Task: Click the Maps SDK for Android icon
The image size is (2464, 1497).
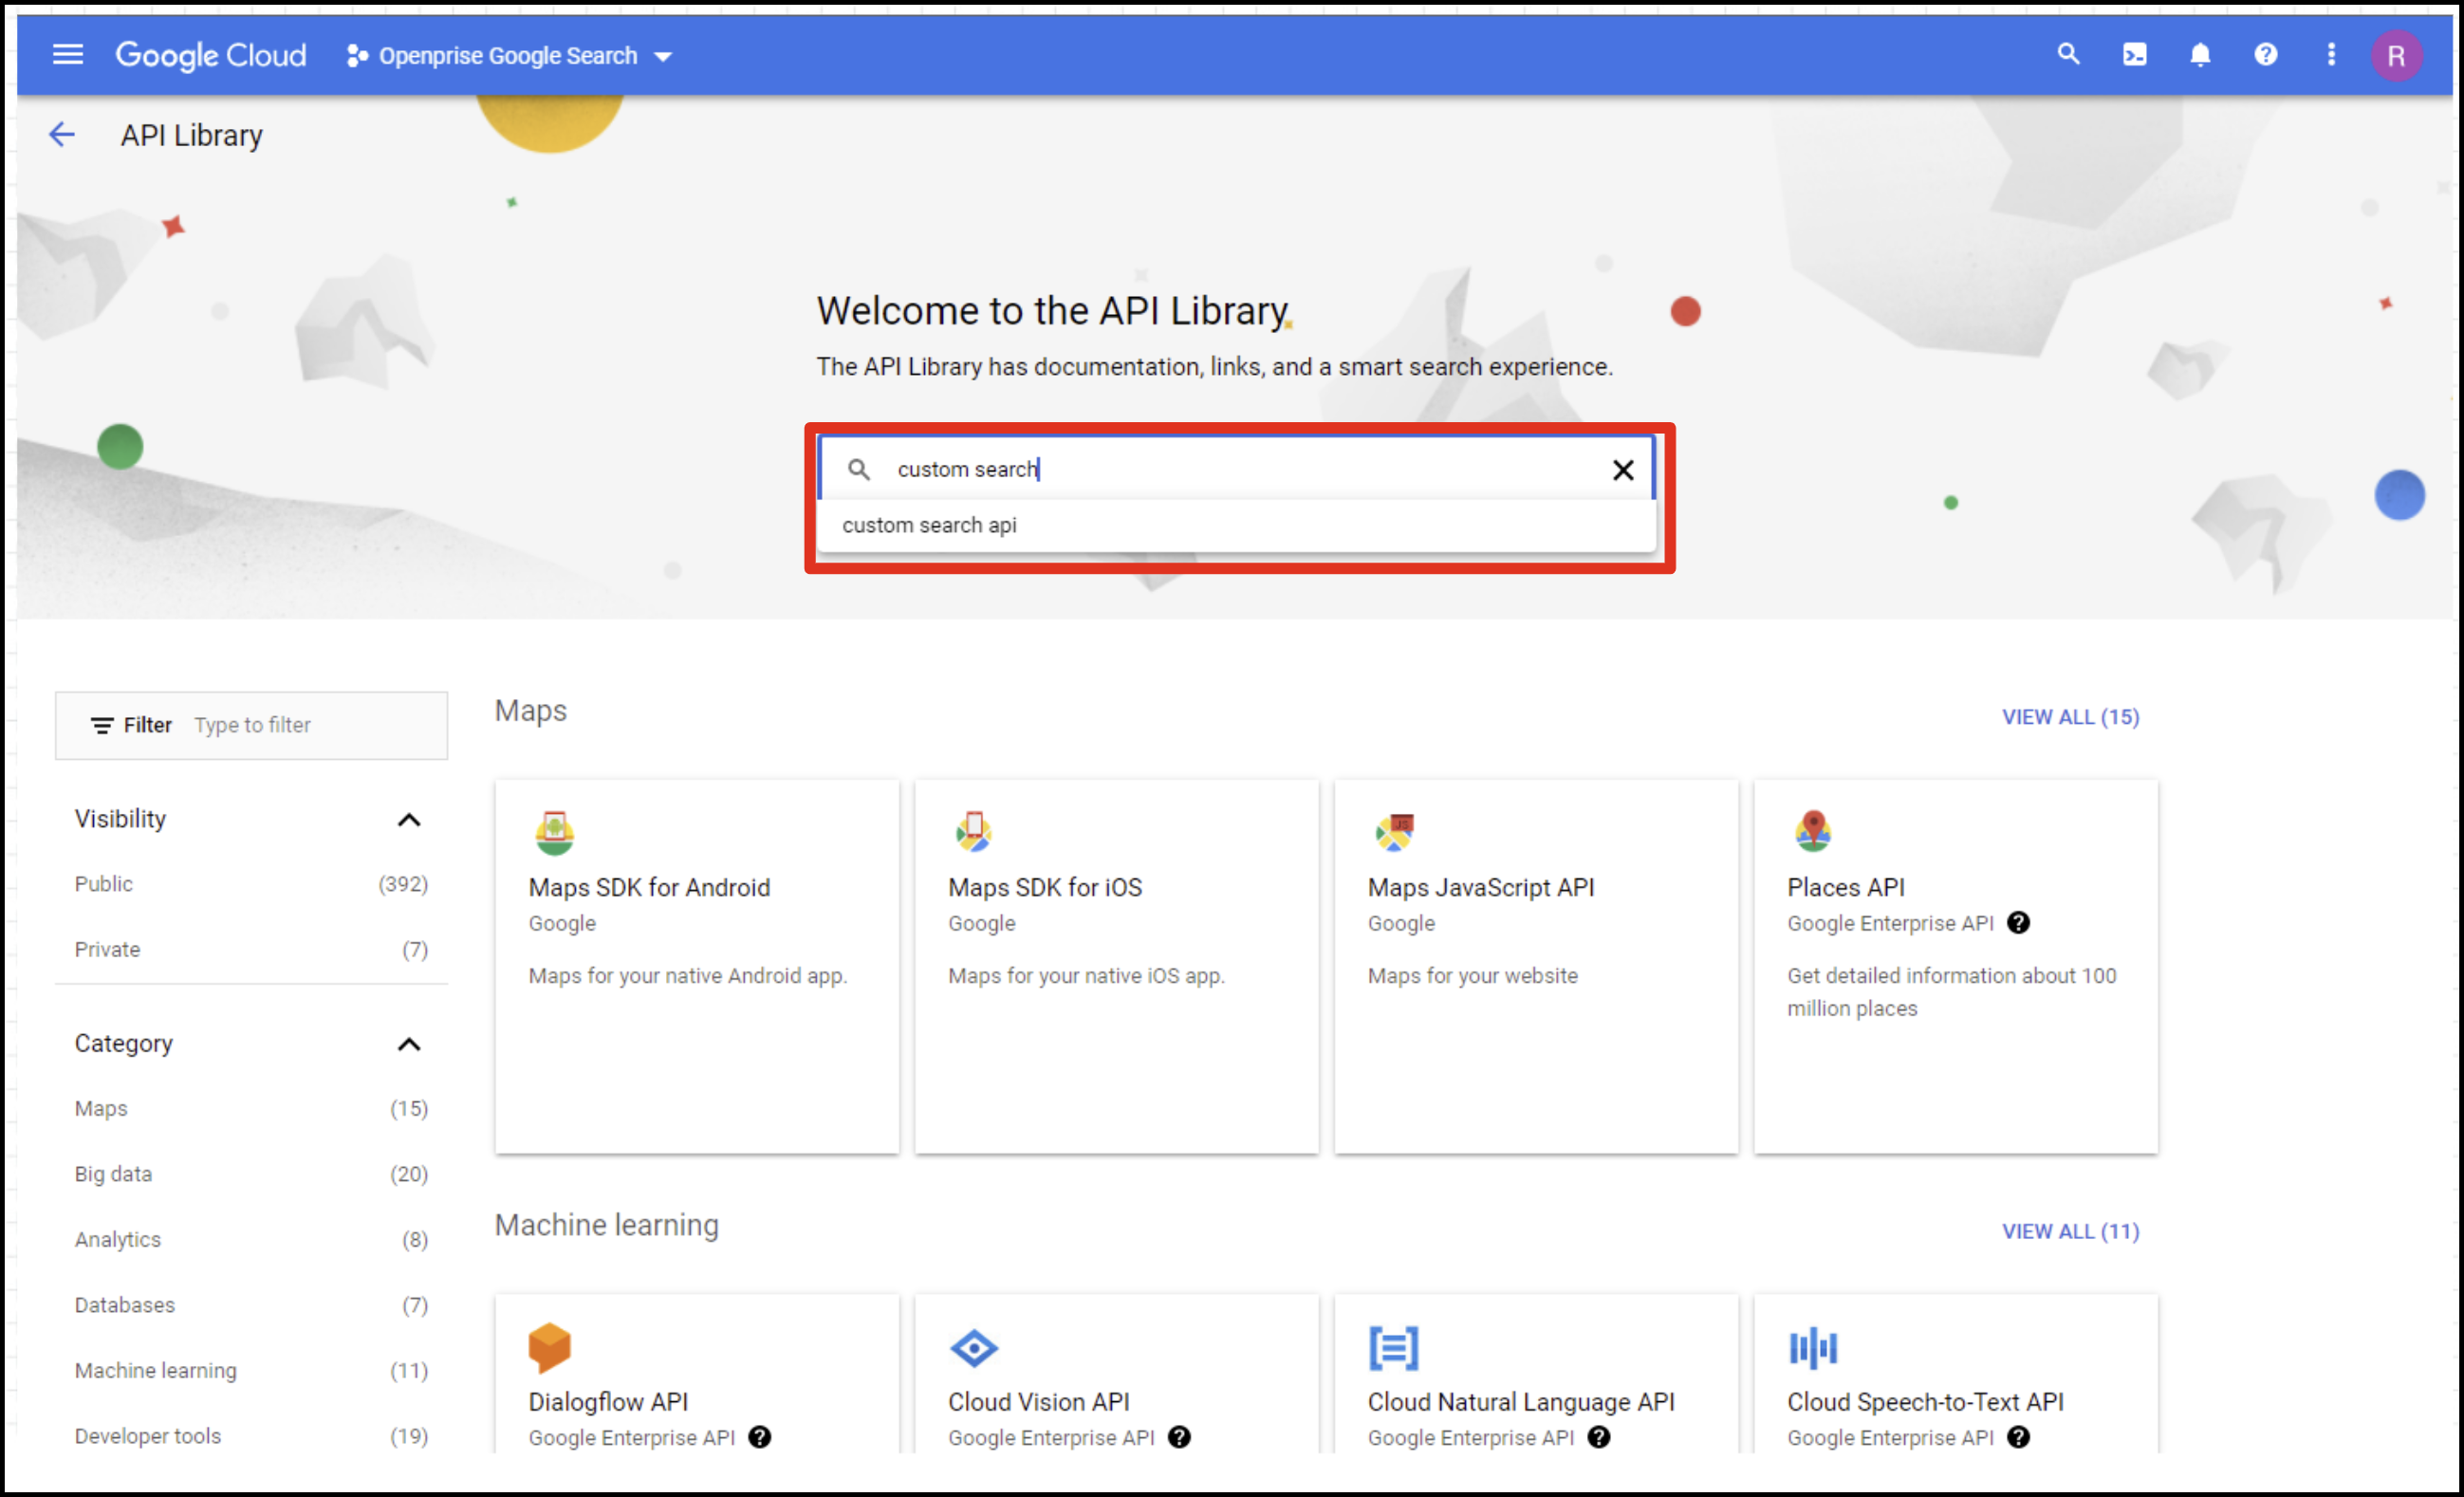Action: point(554,832)
